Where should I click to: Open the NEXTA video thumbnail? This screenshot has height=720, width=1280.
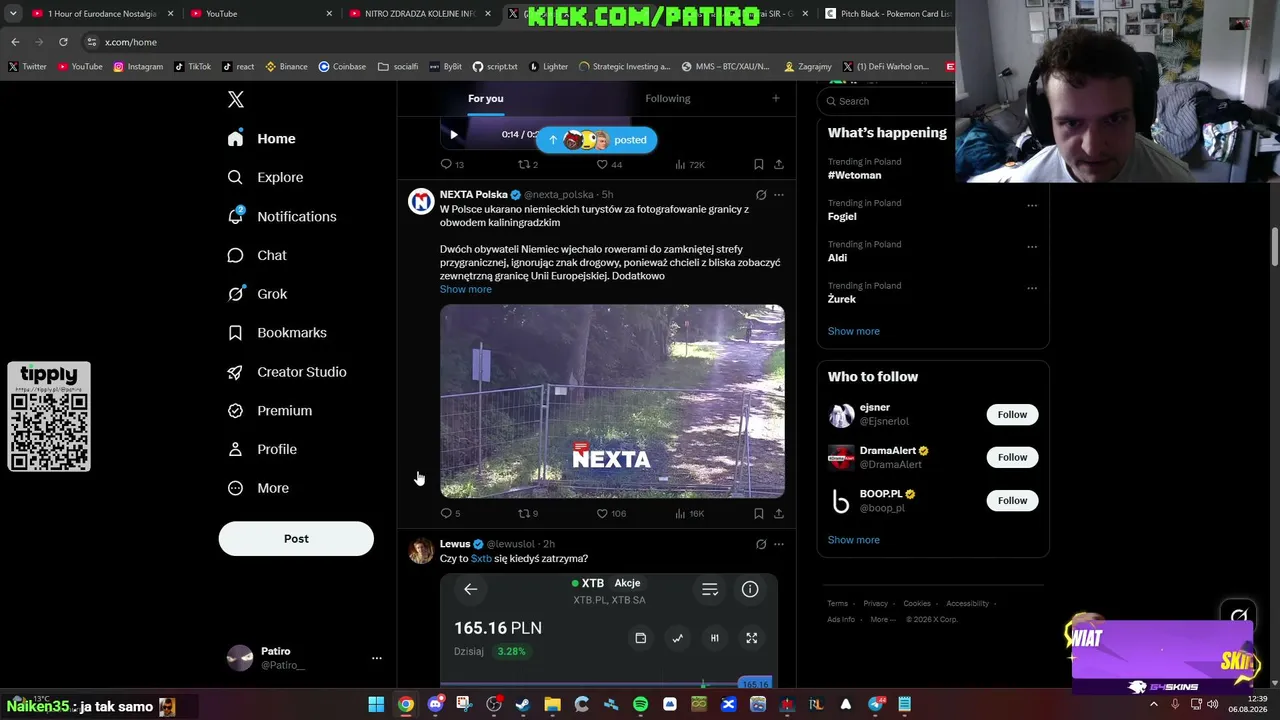pos(612,401)
